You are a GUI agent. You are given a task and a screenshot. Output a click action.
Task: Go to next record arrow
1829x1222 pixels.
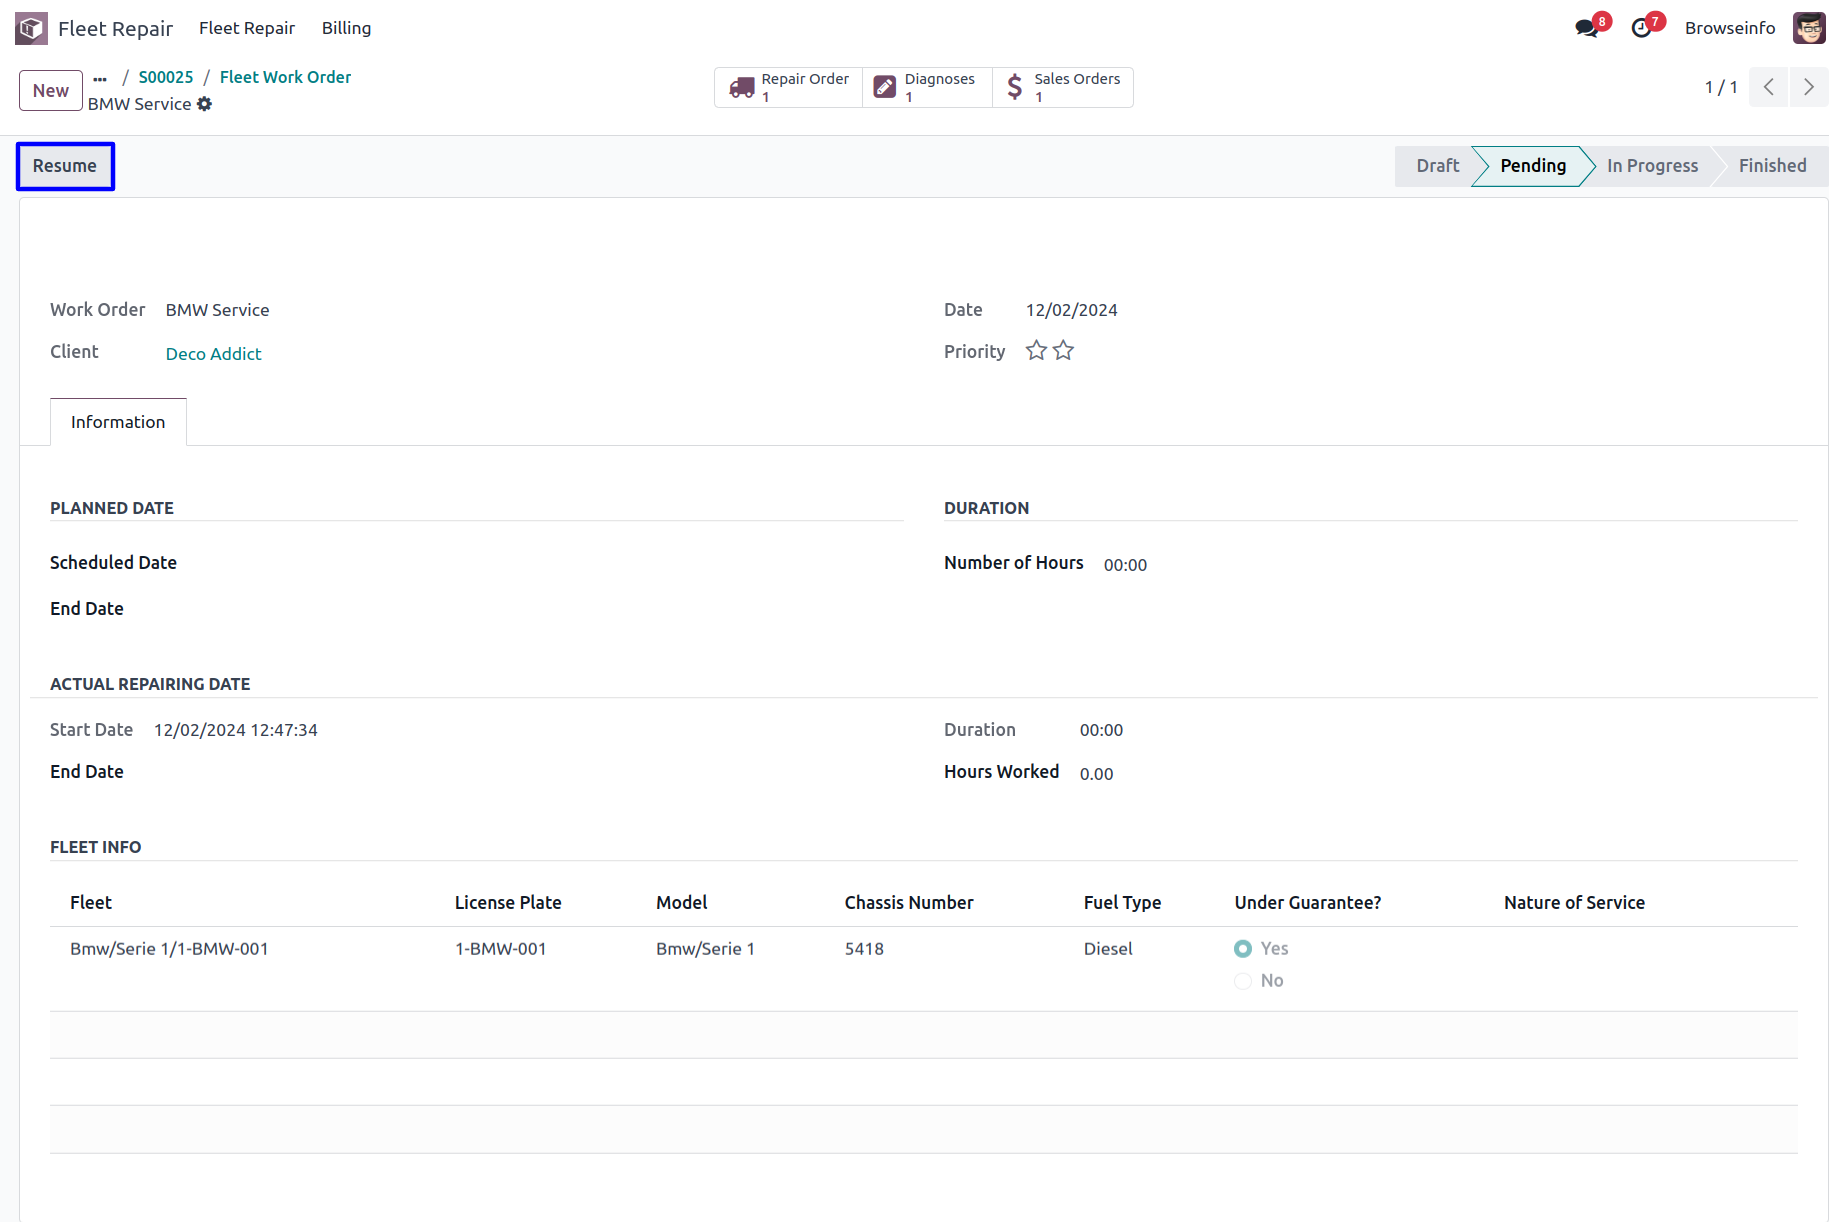point(1808,87)
